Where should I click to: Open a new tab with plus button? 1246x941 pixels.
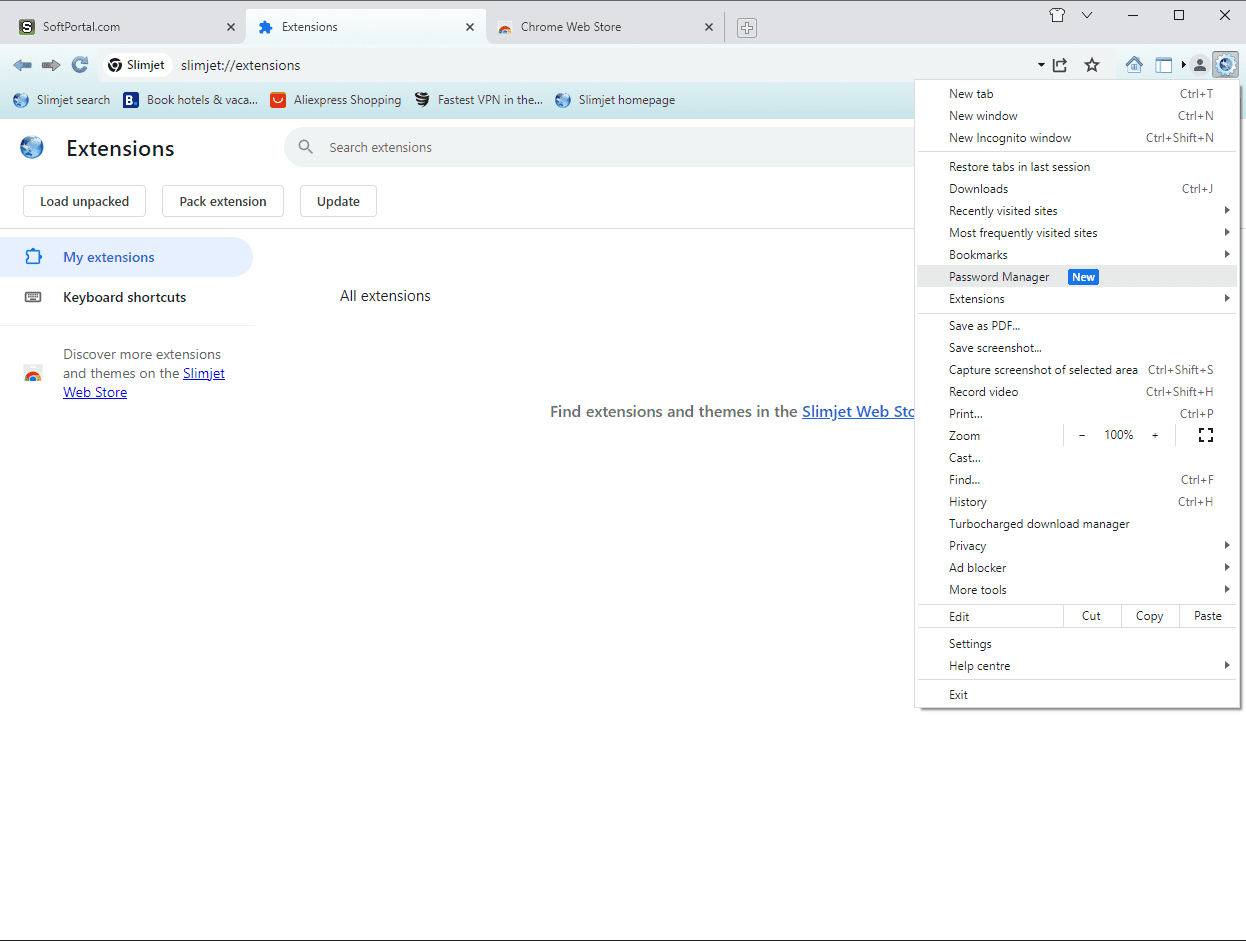tap(747, 28)
